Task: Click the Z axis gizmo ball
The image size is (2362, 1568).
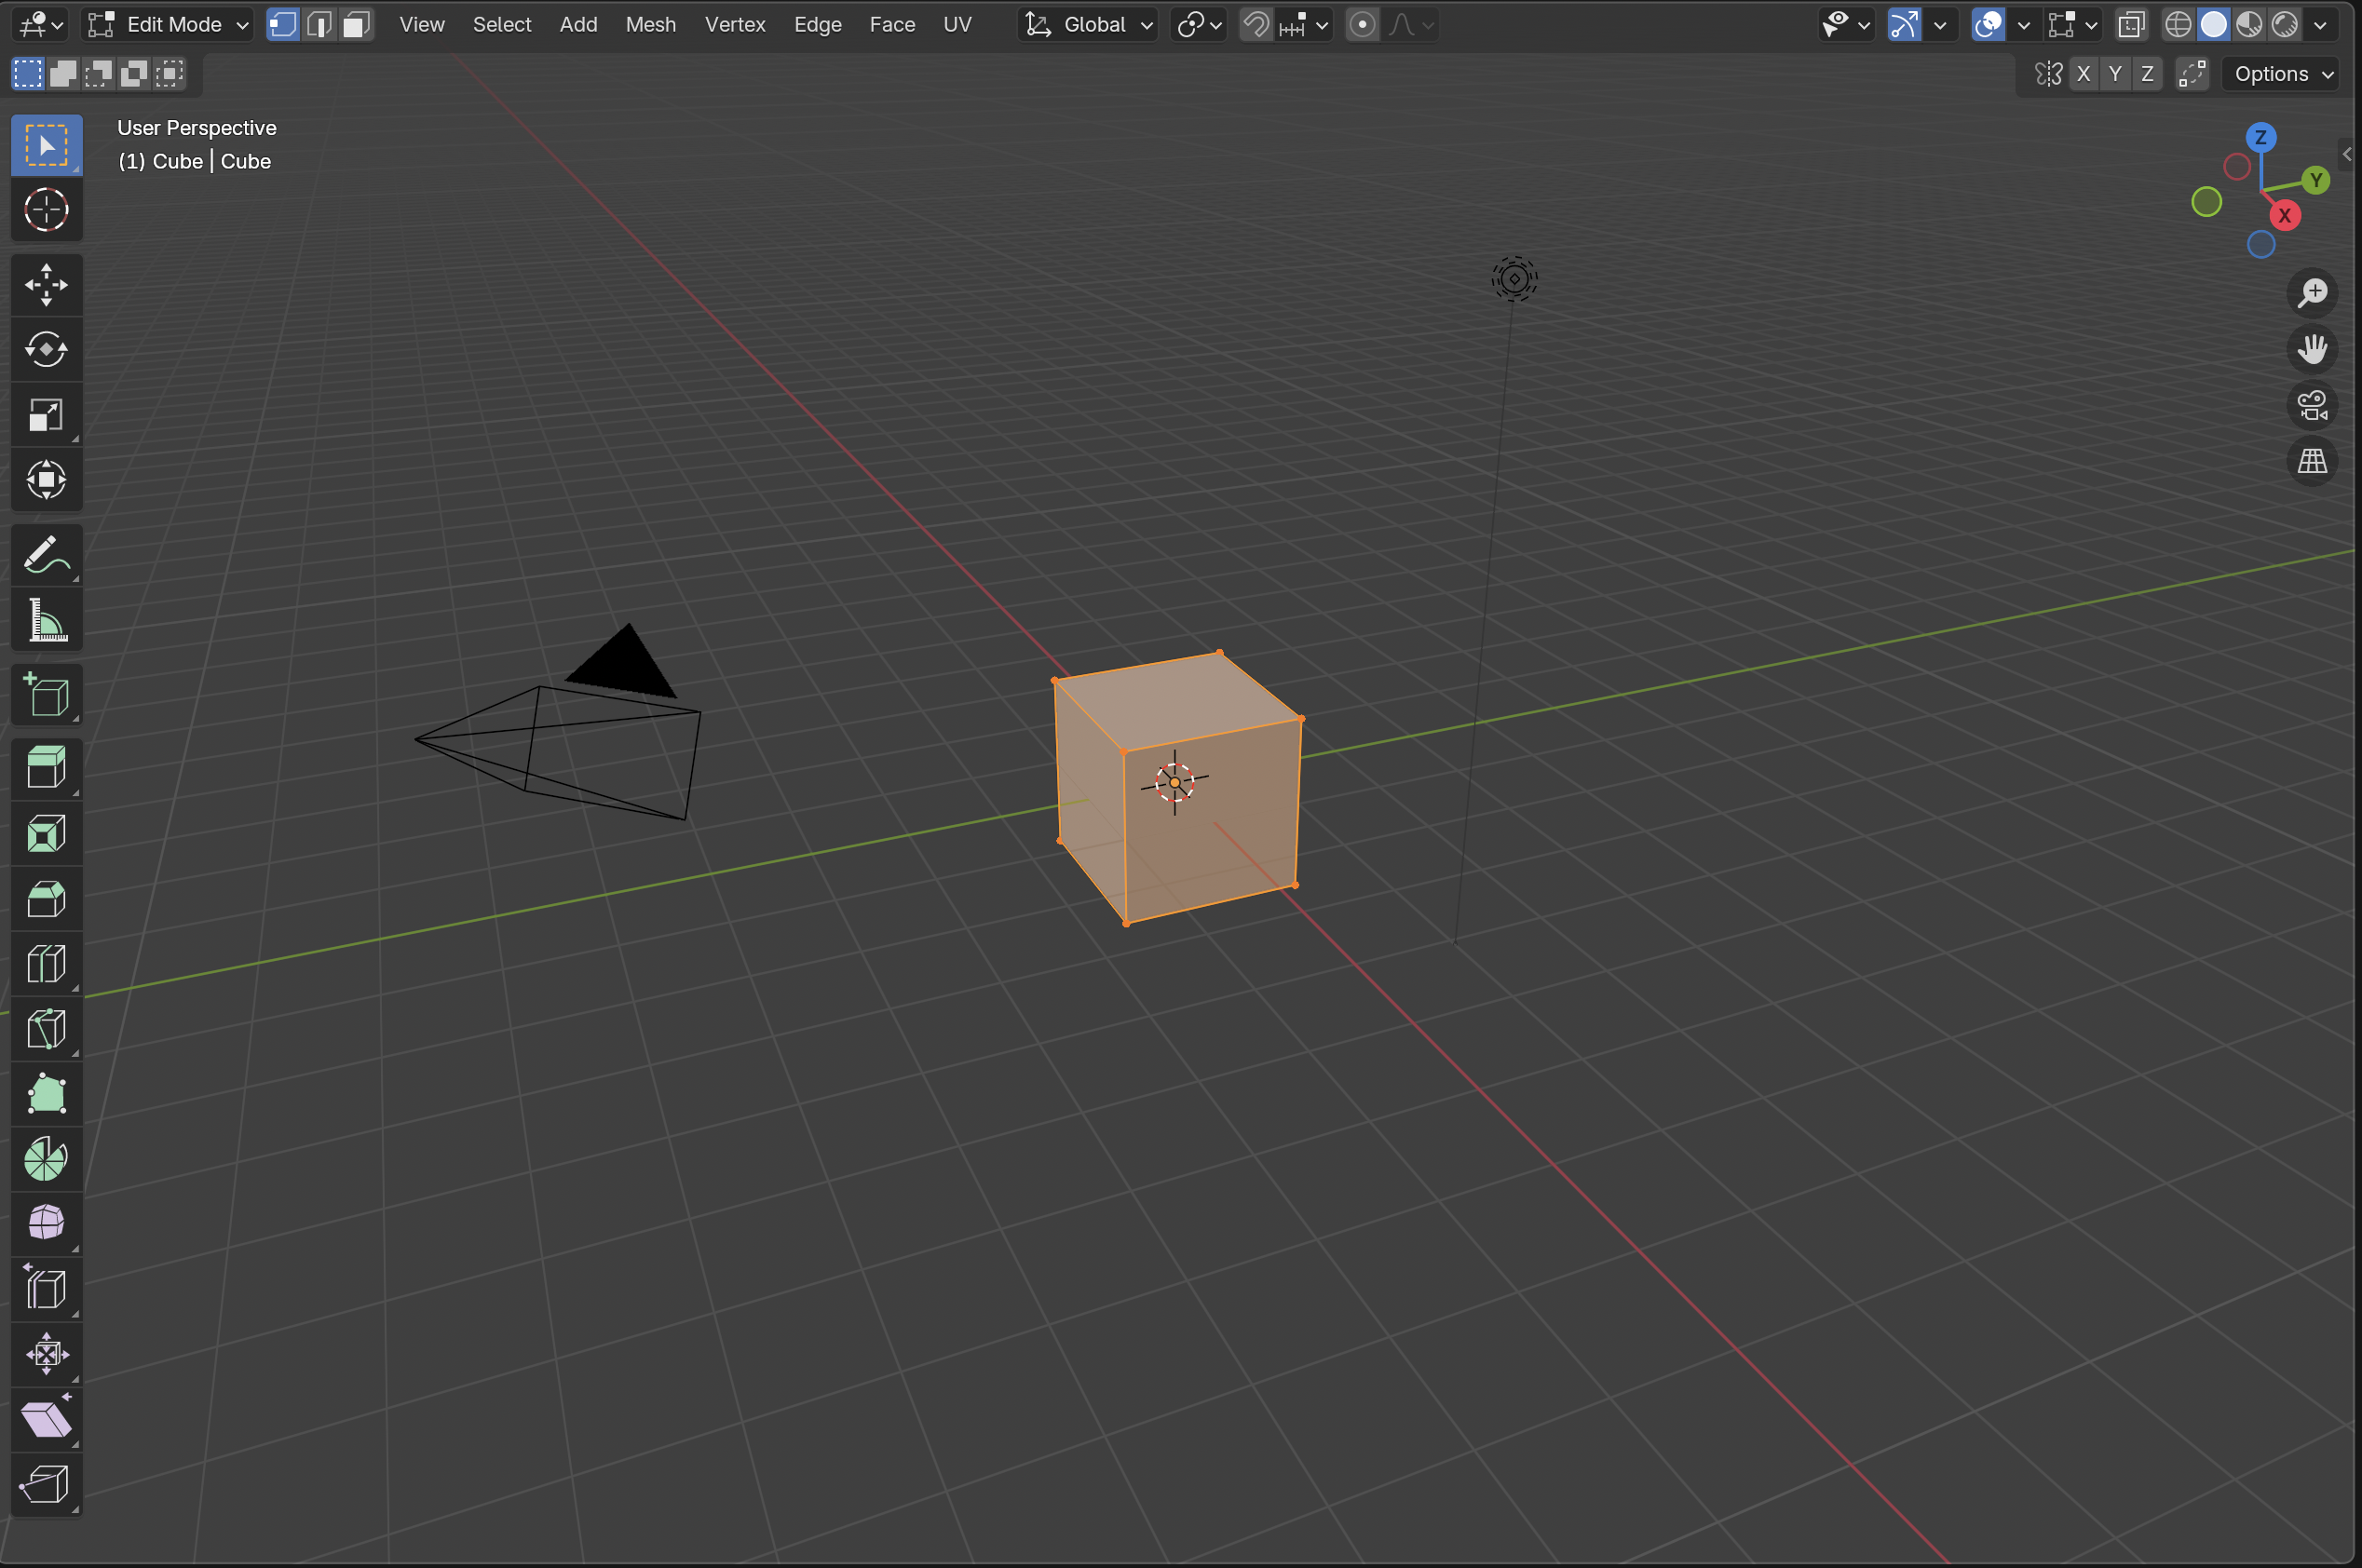Action: 2261,137
